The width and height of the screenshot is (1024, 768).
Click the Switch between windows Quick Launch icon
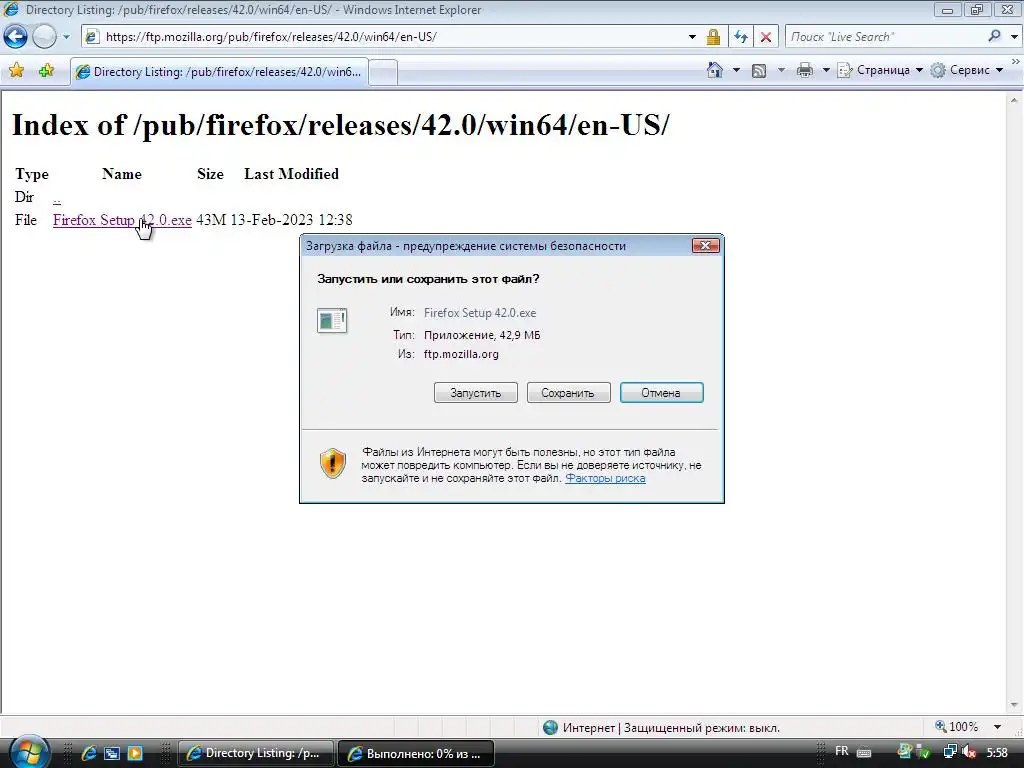(x=112, y=753)
